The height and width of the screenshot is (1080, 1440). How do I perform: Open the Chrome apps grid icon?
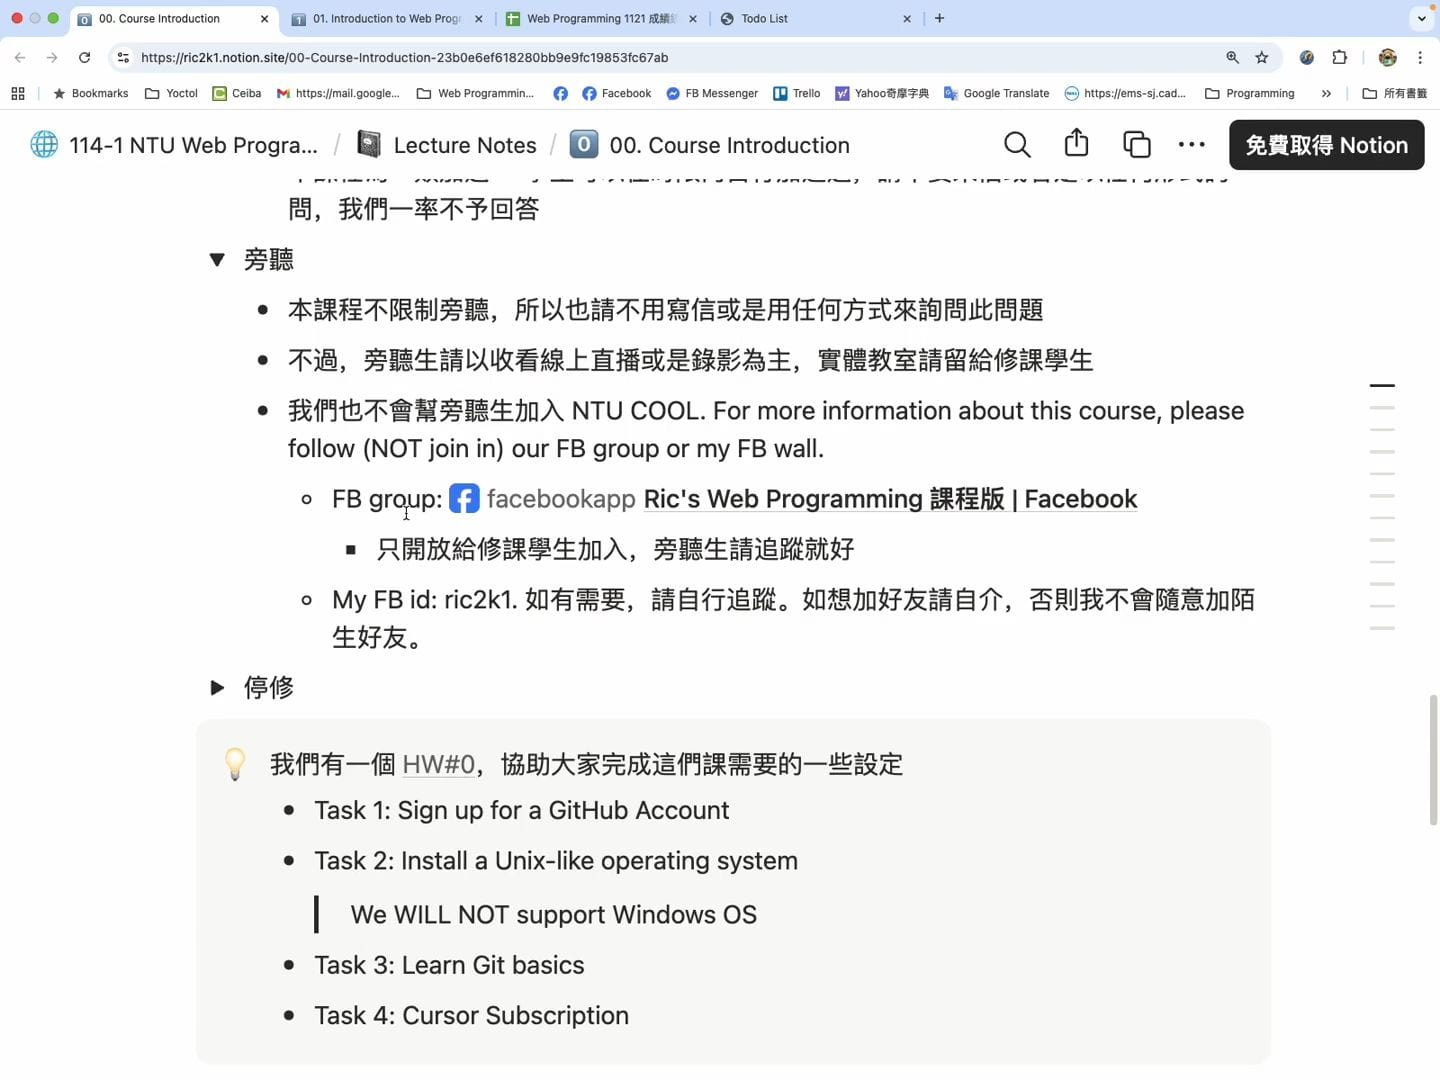(18, 93)
